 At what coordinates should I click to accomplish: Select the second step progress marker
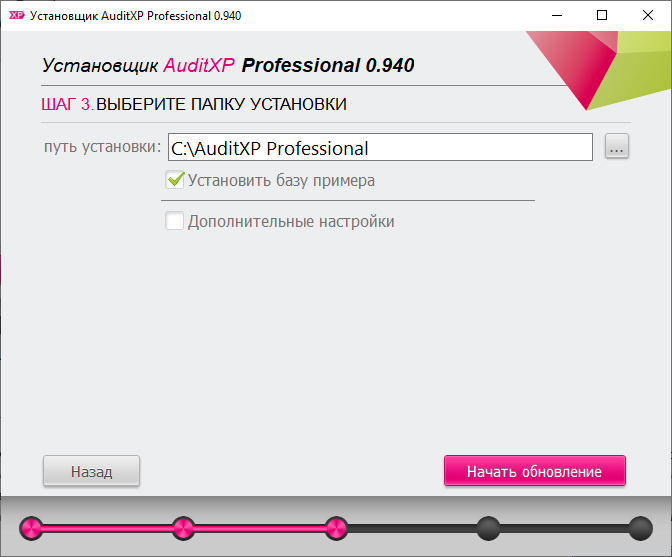point(183,528)
